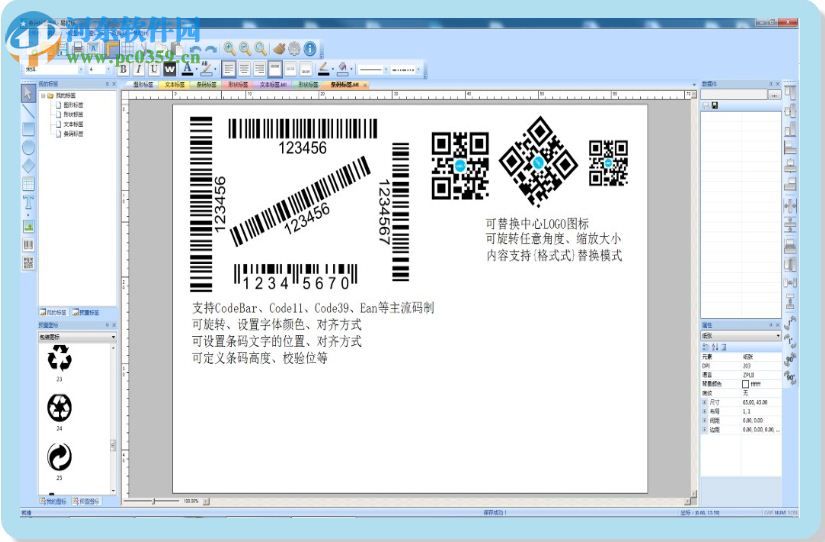825x542 pixels.
Task: Center text horizontally in format bar
Action: coord(244,69)
